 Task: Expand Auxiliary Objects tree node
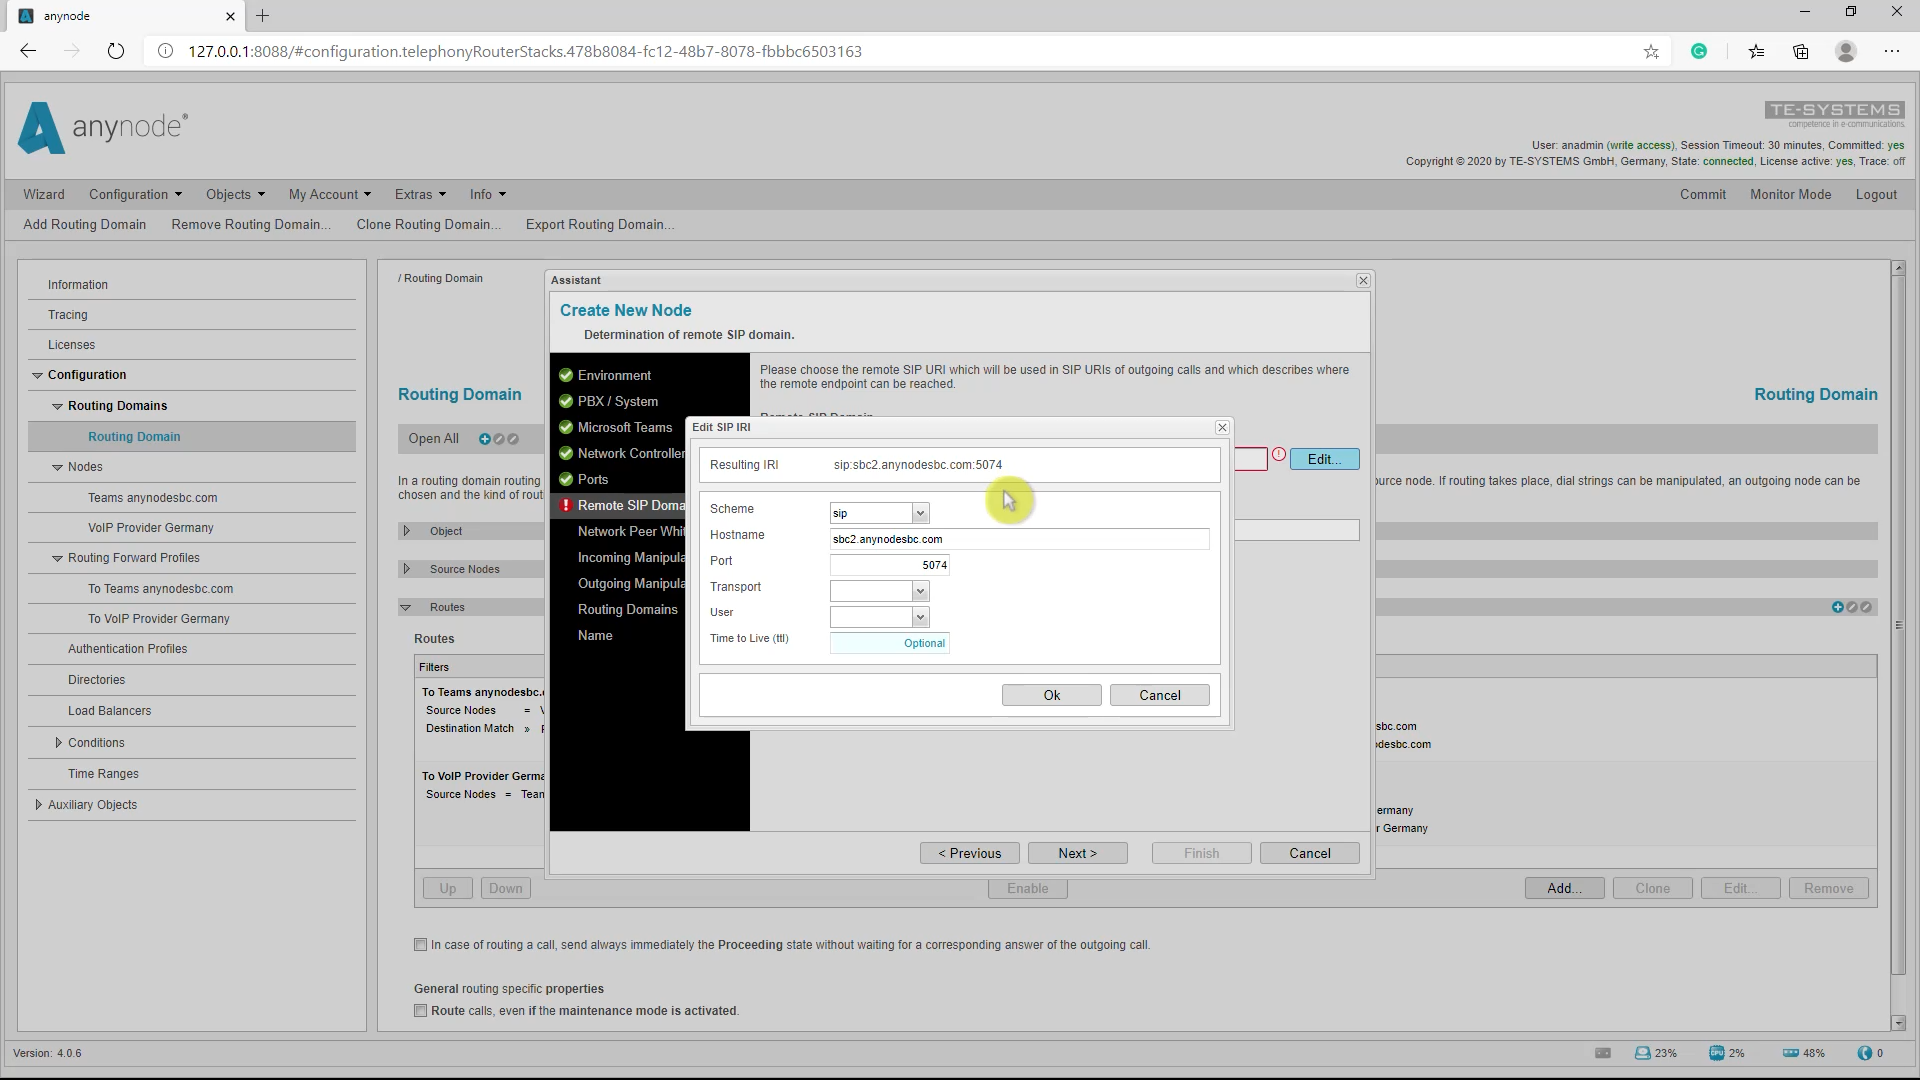[38, 805]
